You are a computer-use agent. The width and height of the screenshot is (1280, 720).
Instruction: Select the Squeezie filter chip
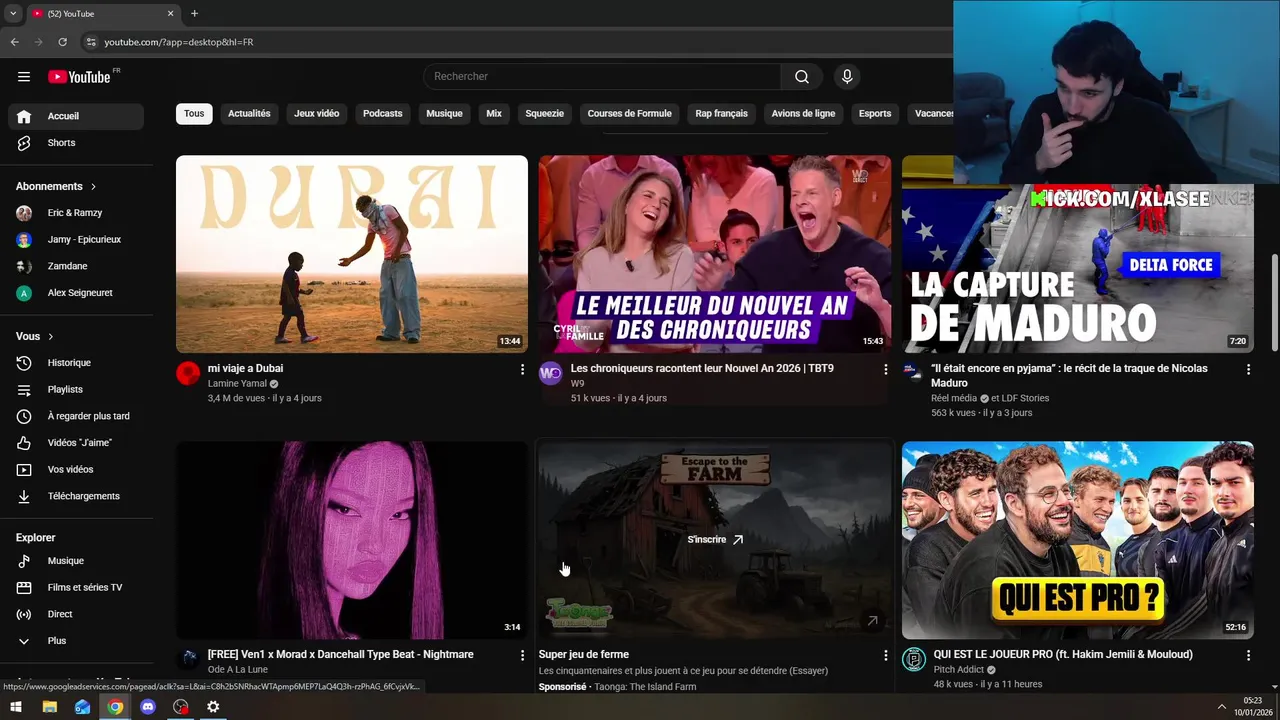point(545,114)
